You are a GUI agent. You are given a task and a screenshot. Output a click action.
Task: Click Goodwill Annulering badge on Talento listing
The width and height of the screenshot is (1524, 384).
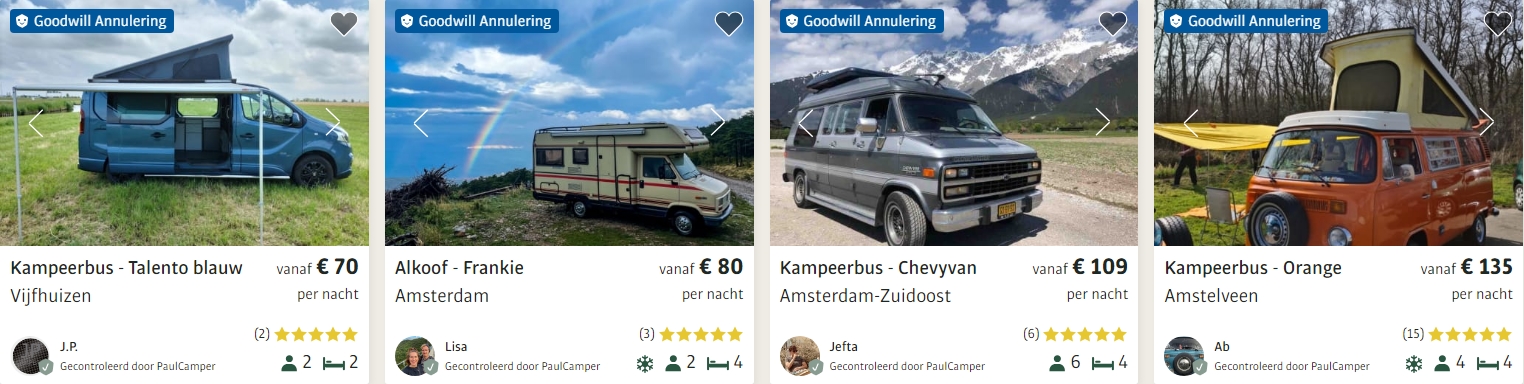click(x=92, y=21)
